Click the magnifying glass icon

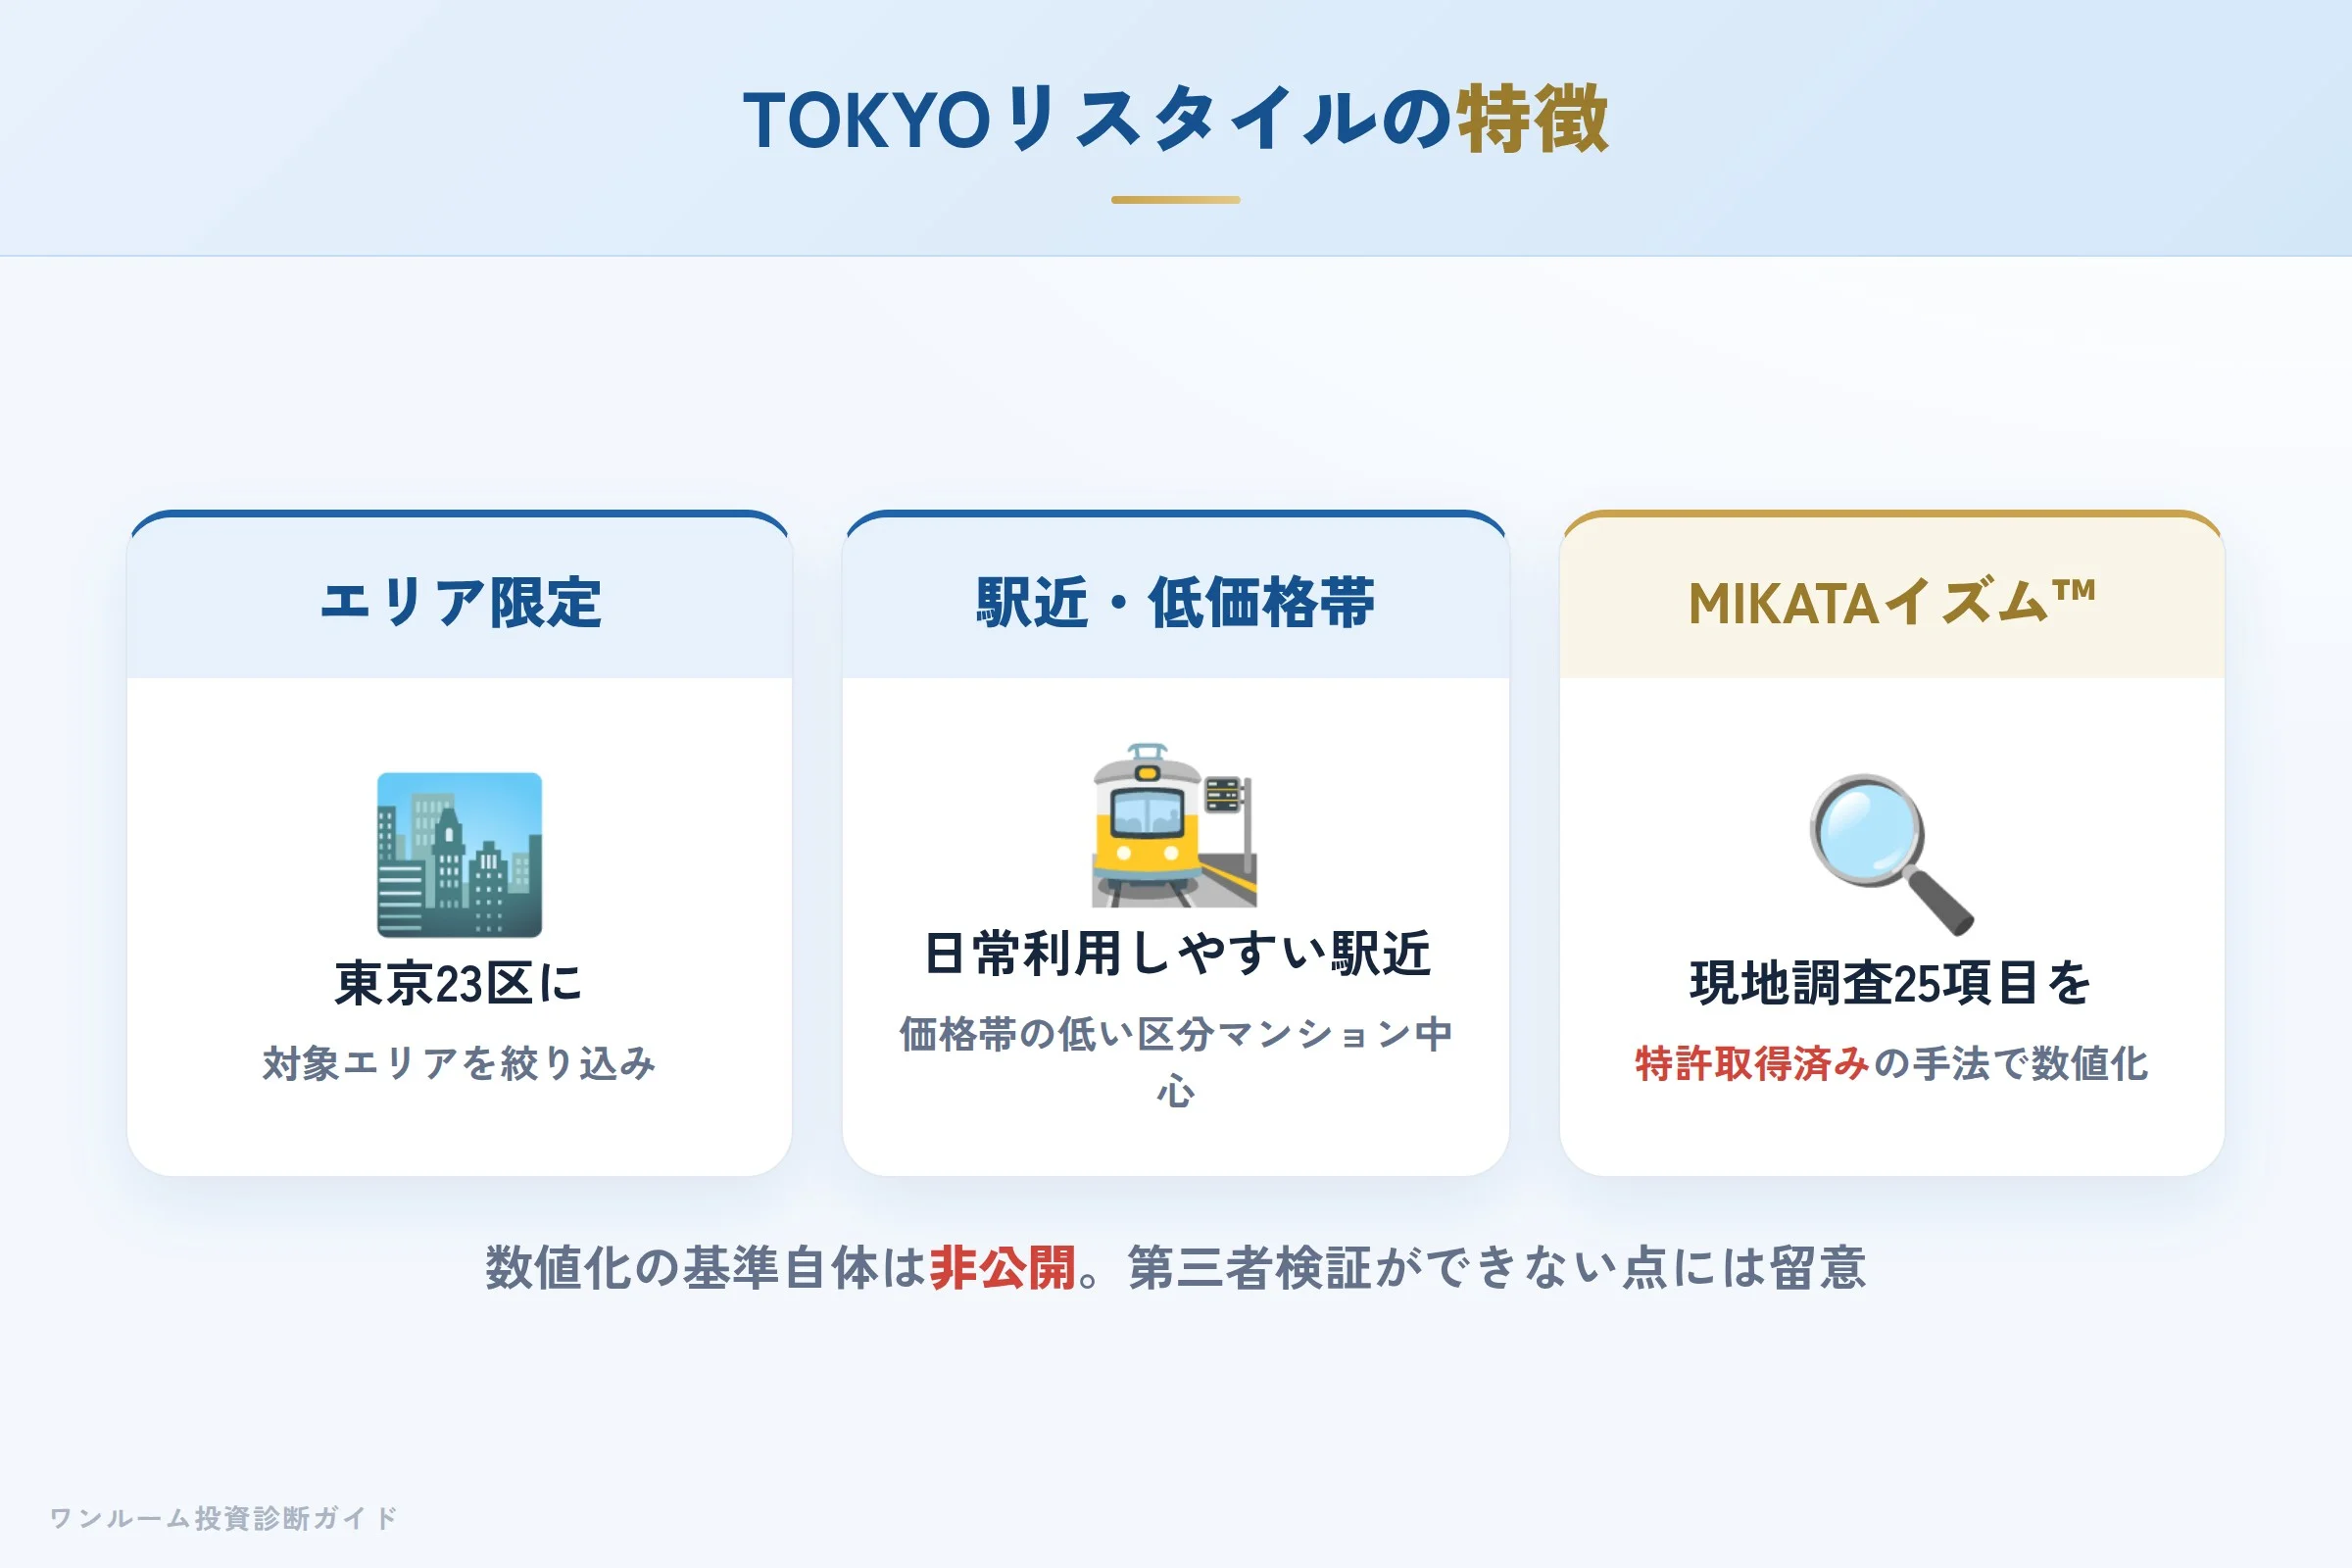1891,855
